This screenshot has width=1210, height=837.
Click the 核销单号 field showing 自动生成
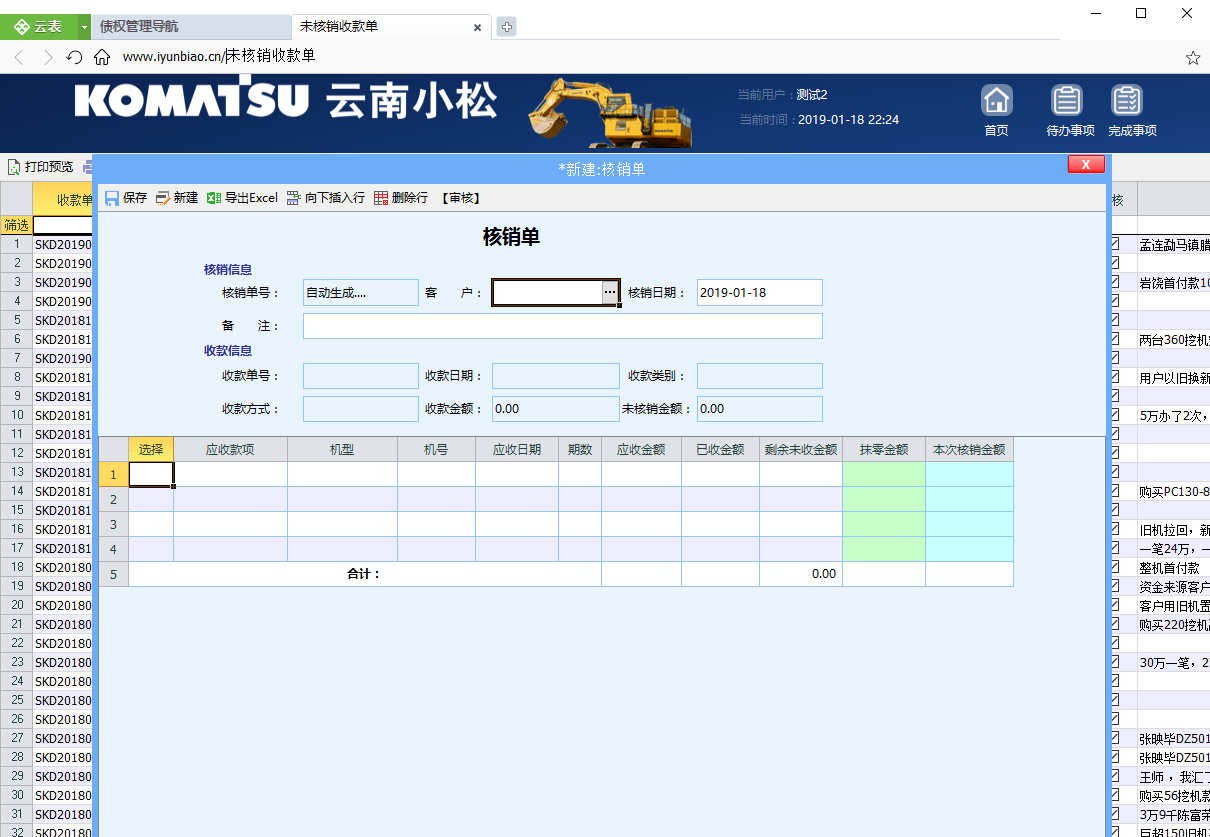(x=361, y=292)
